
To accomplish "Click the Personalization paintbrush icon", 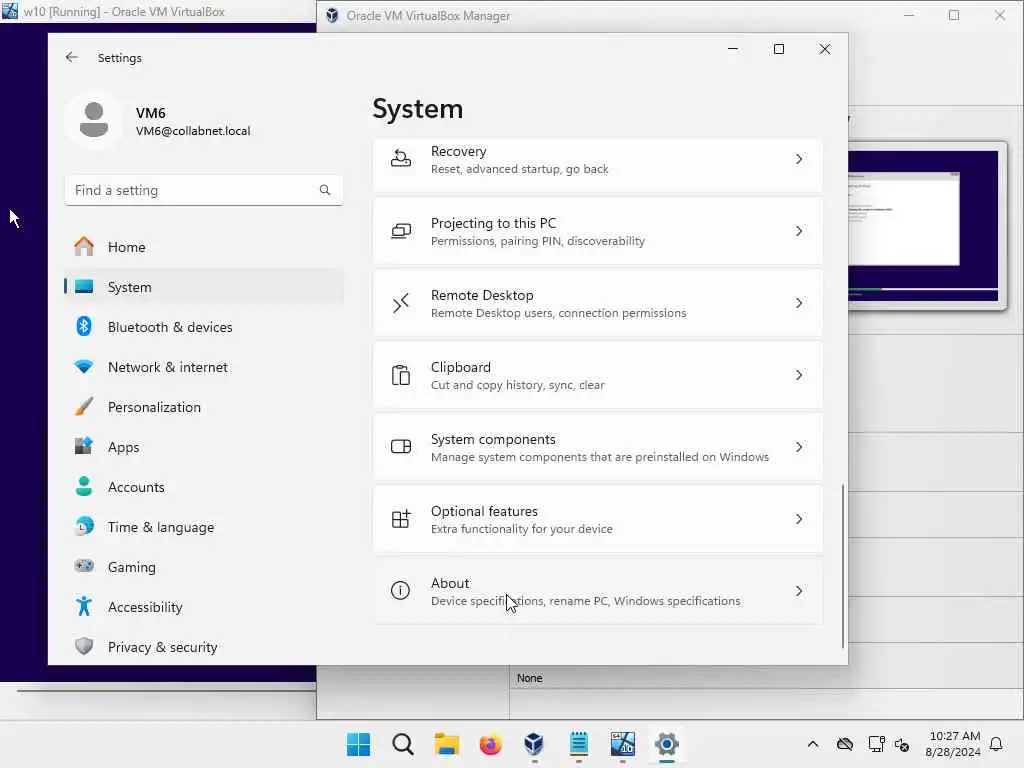I will tap(84, 407).
